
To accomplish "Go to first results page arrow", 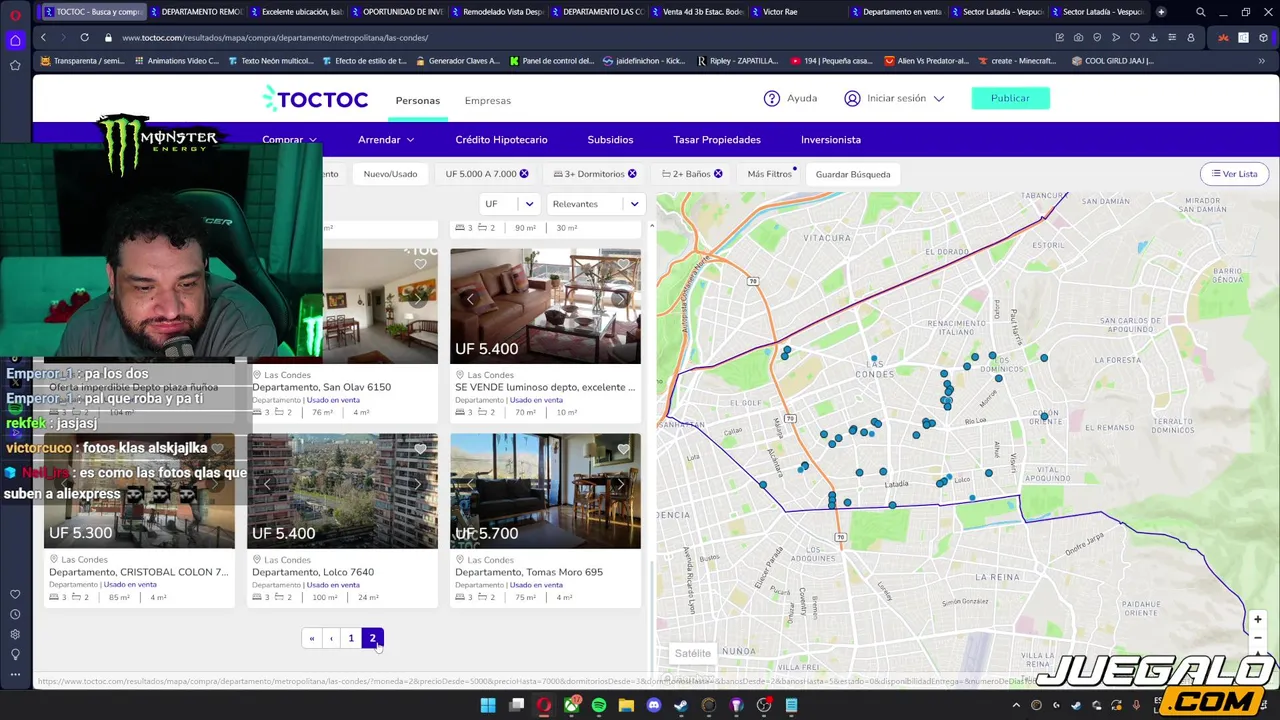I will 312,638.
